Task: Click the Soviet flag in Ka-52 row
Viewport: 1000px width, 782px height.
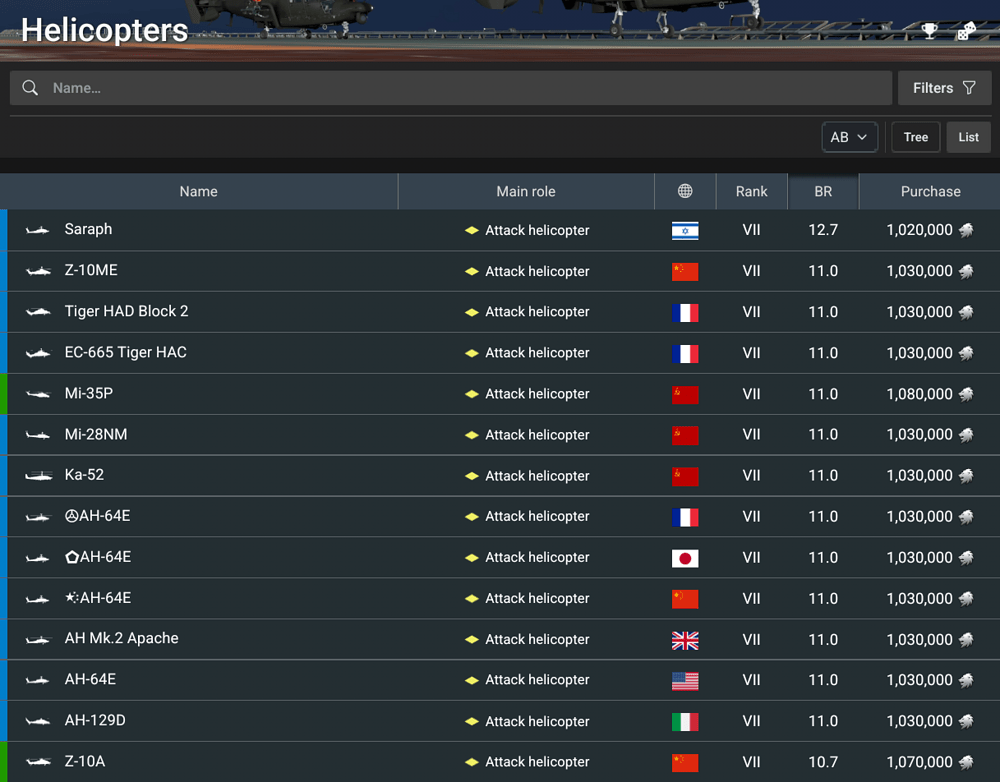Action: tap(685, 476)
